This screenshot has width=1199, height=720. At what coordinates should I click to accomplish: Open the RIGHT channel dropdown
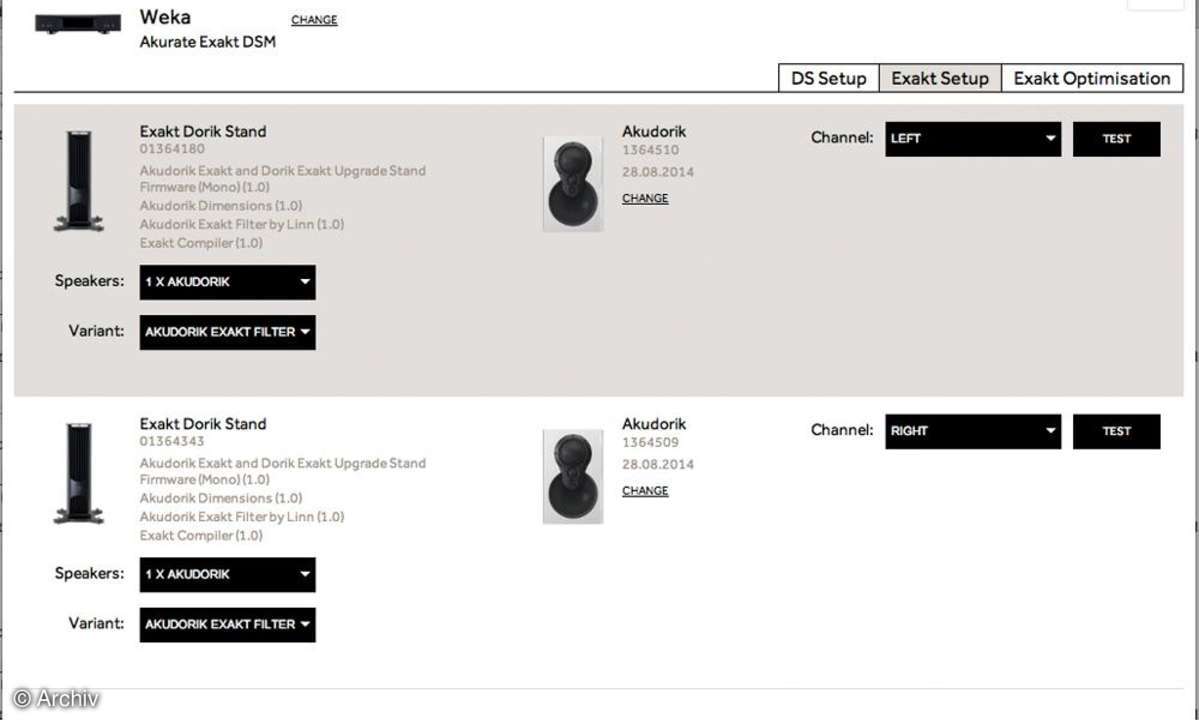tap(972, 431)
